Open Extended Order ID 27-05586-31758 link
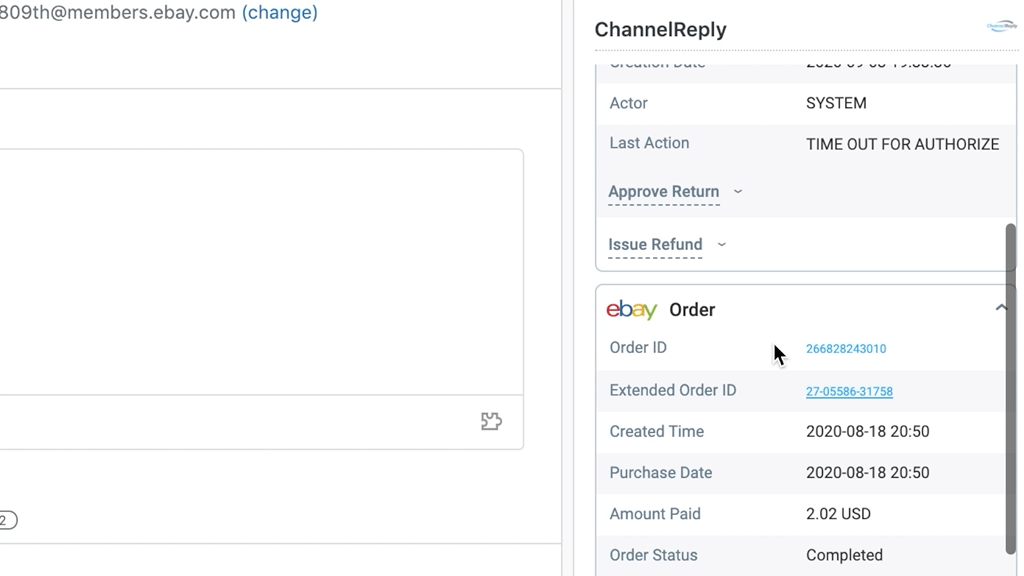The image size is (1024, 576). click(849, 391)
